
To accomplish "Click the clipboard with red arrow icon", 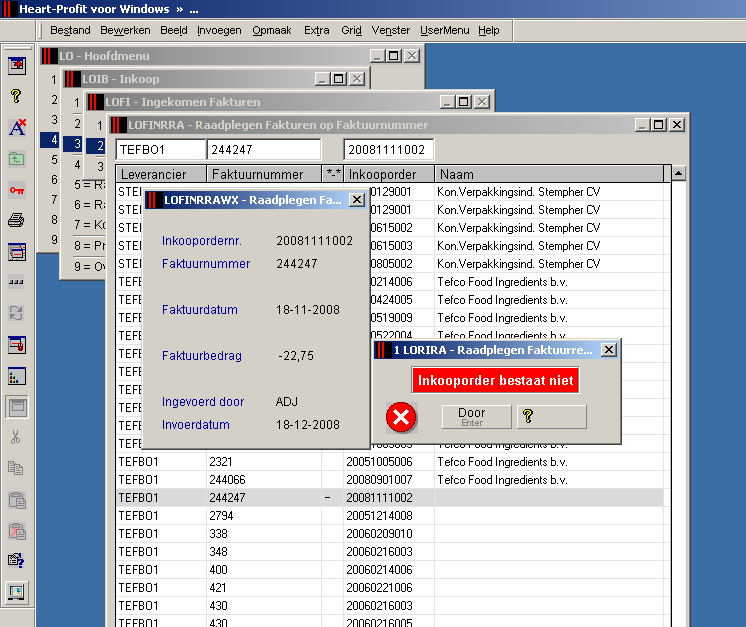I will (x=17, y=531).
